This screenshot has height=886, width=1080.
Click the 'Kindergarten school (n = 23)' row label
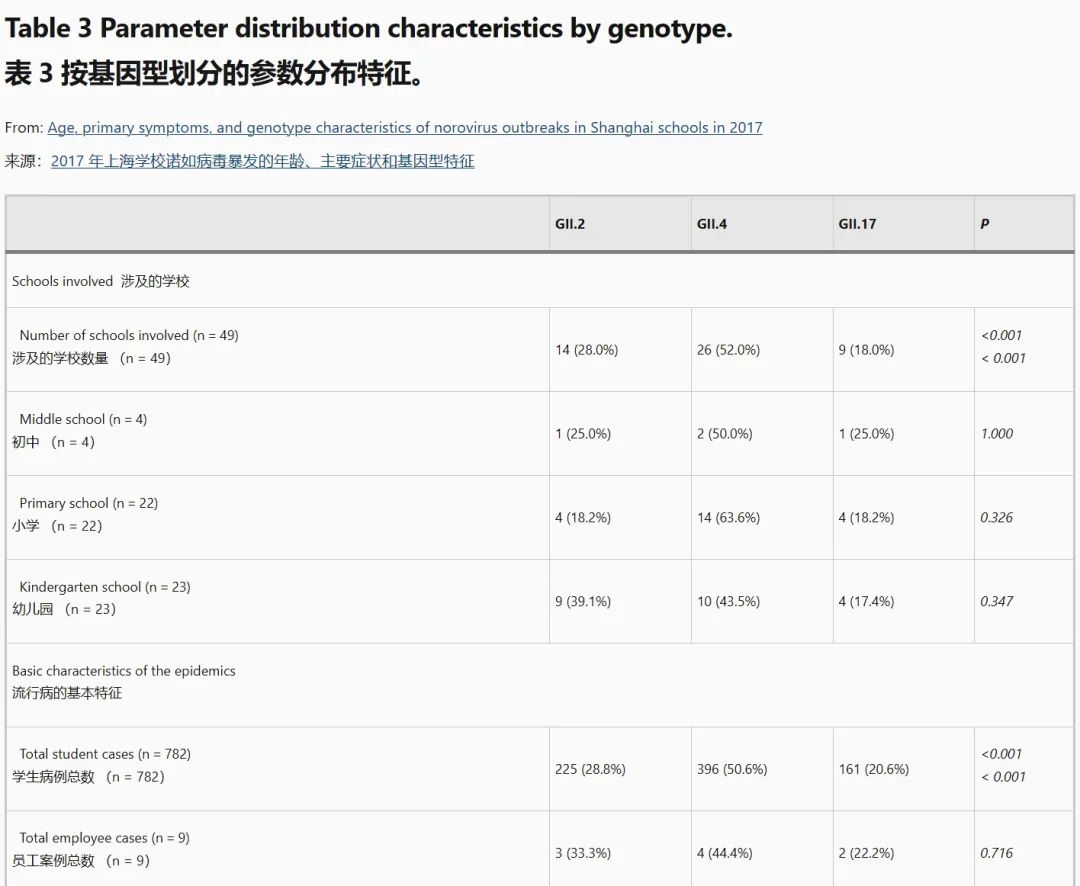tap(105, 587)
